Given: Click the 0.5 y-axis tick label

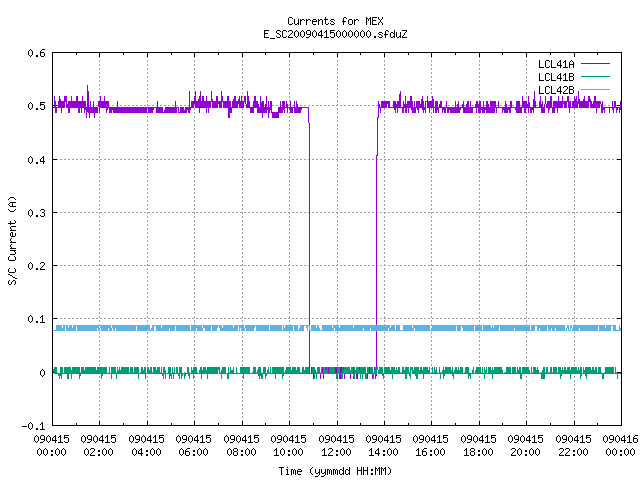Looking at the screenshot, I should (x=36, y=106).
